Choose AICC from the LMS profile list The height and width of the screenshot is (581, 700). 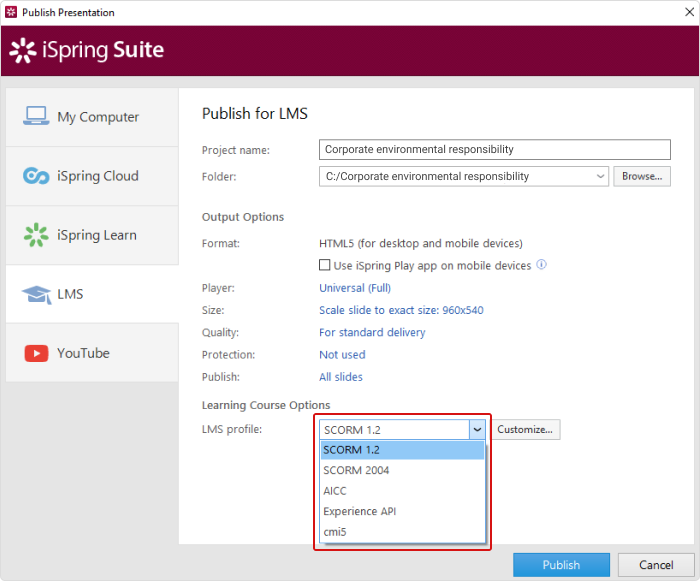[402, 491]
